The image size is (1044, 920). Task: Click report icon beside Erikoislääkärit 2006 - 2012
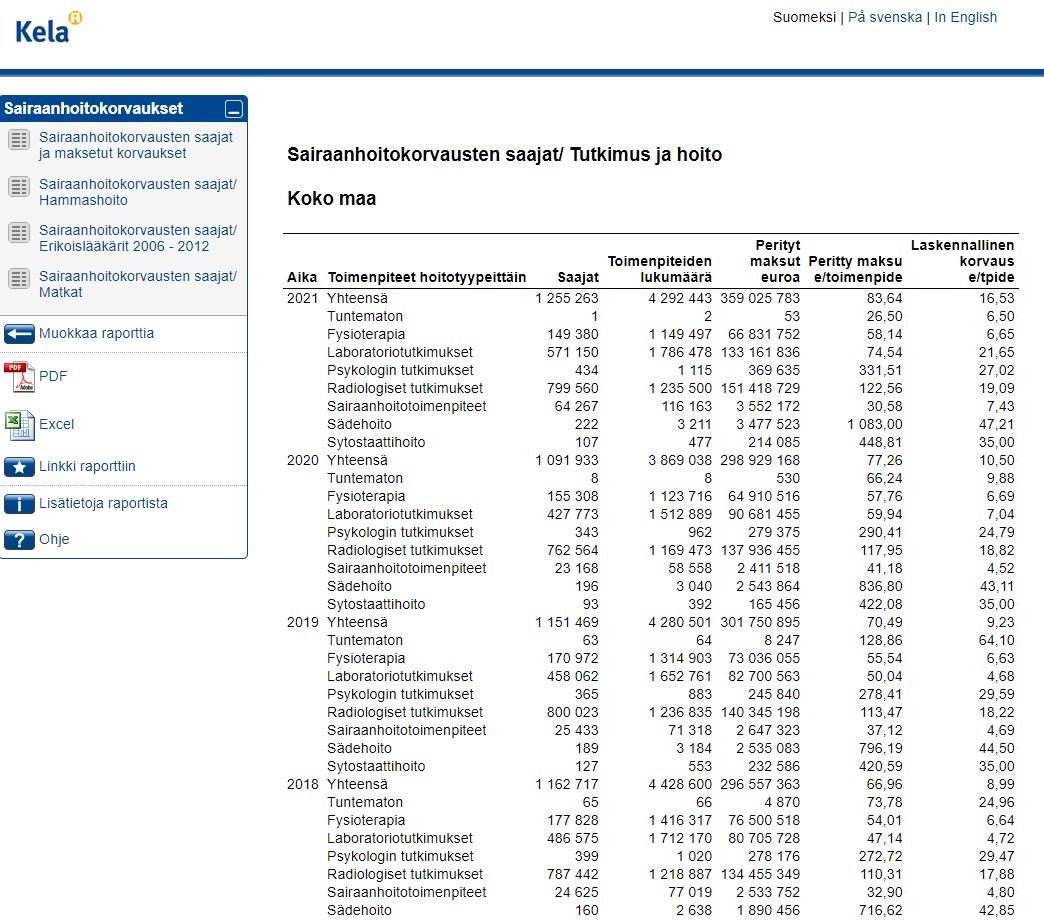tap(19, 233)
